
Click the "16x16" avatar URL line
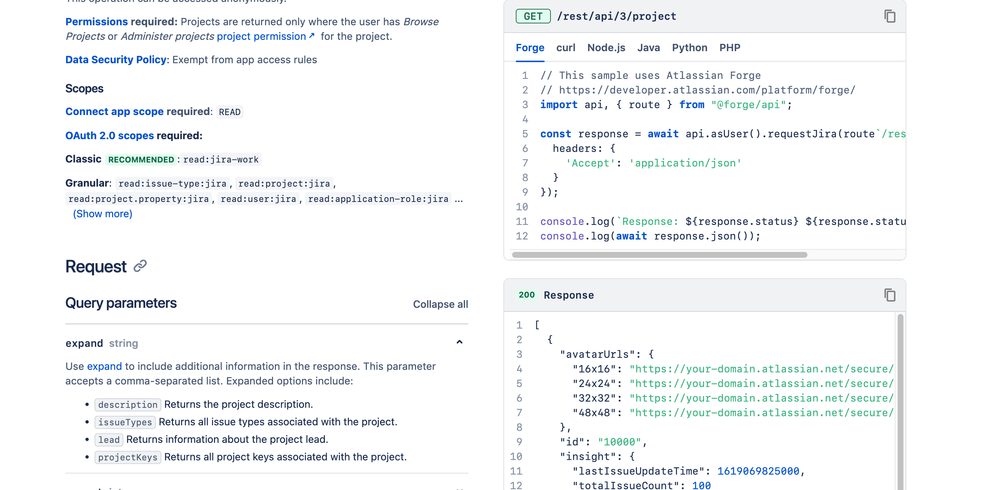click(733, 368)
